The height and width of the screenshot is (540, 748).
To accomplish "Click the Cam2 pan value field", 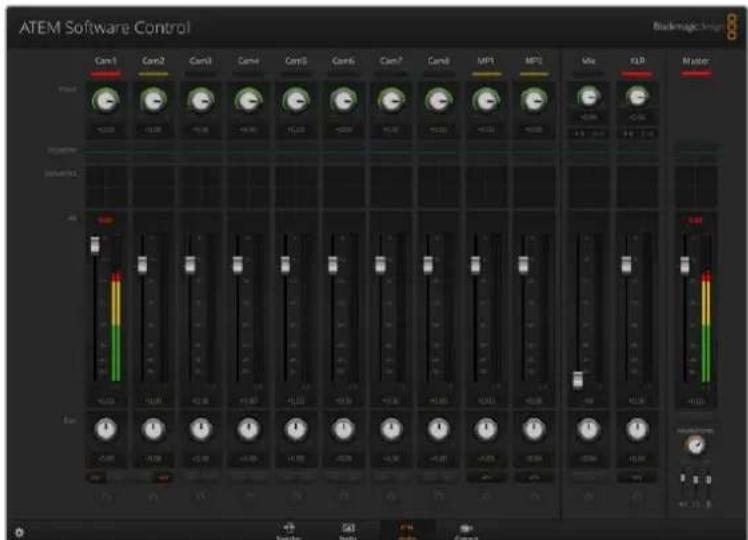I will (x=153, y=459).
